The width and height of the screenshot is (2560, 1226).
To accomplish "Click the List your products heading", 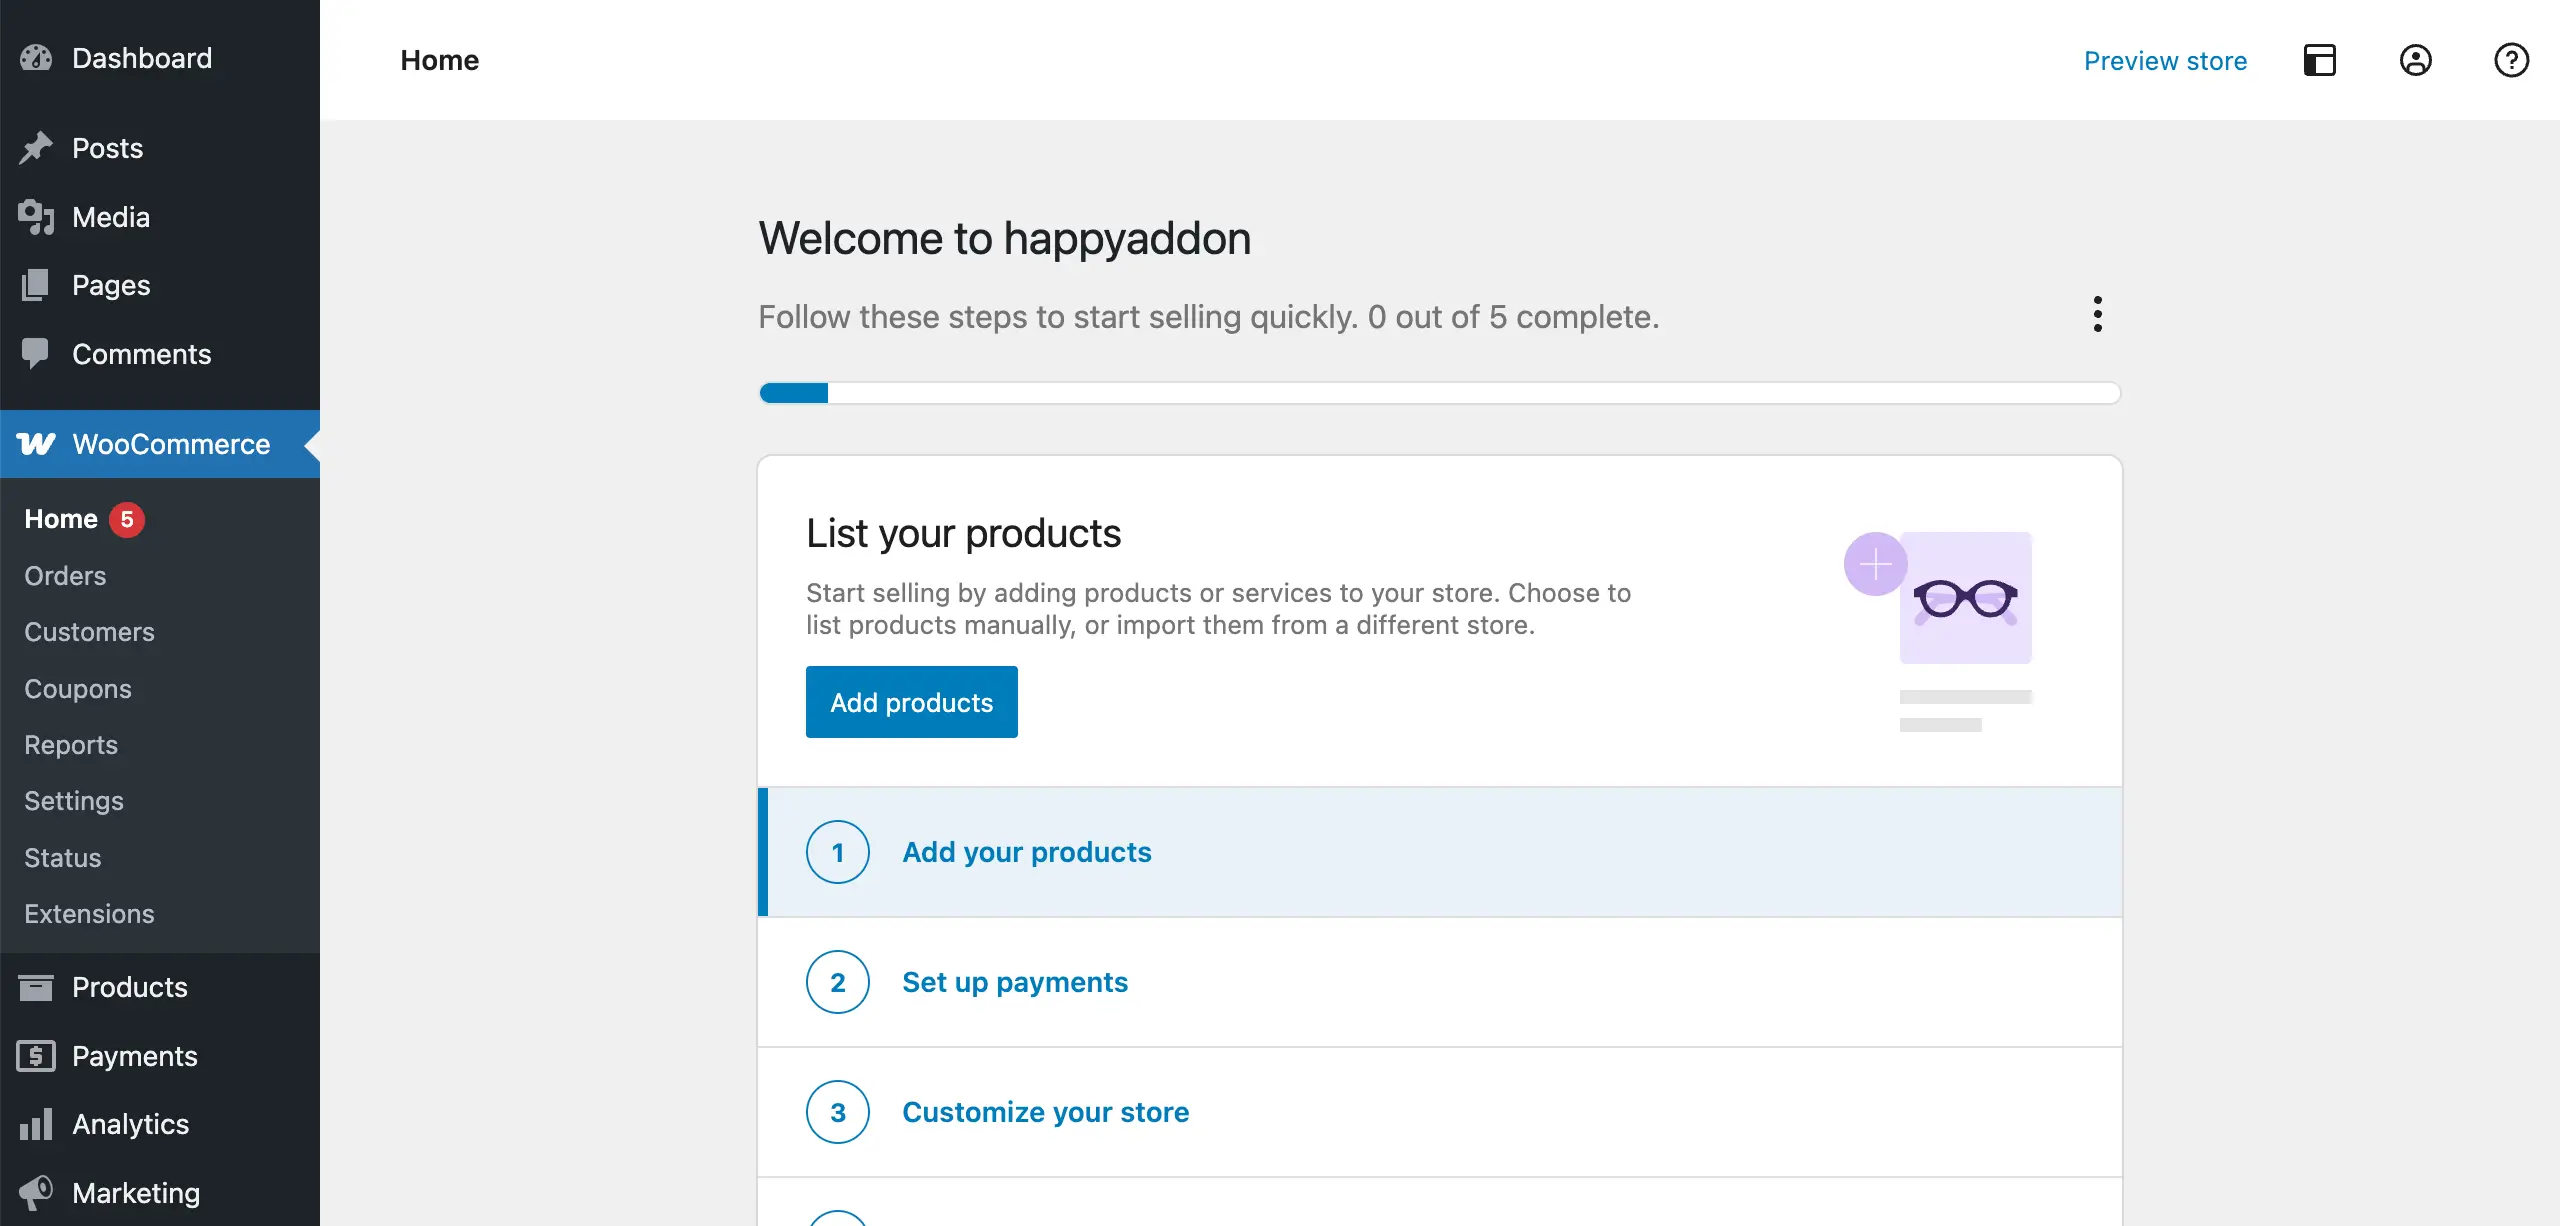I will [x=964, y=533].
